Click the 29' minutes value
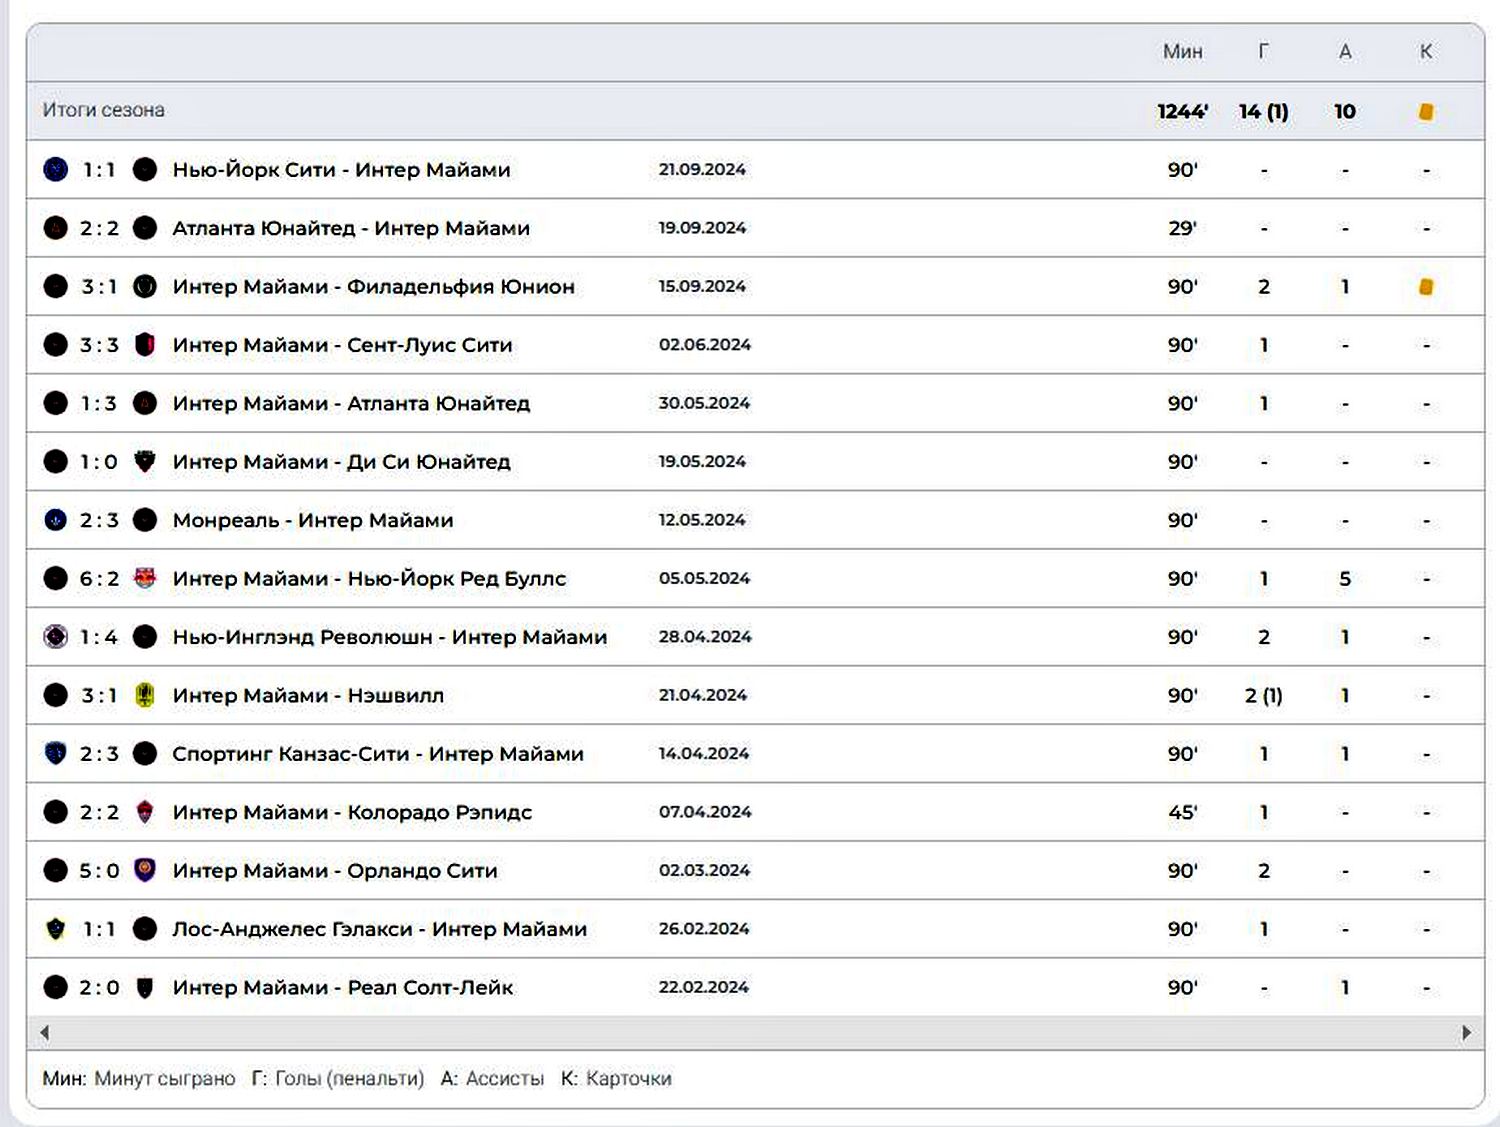 (x=1182, y=228)
